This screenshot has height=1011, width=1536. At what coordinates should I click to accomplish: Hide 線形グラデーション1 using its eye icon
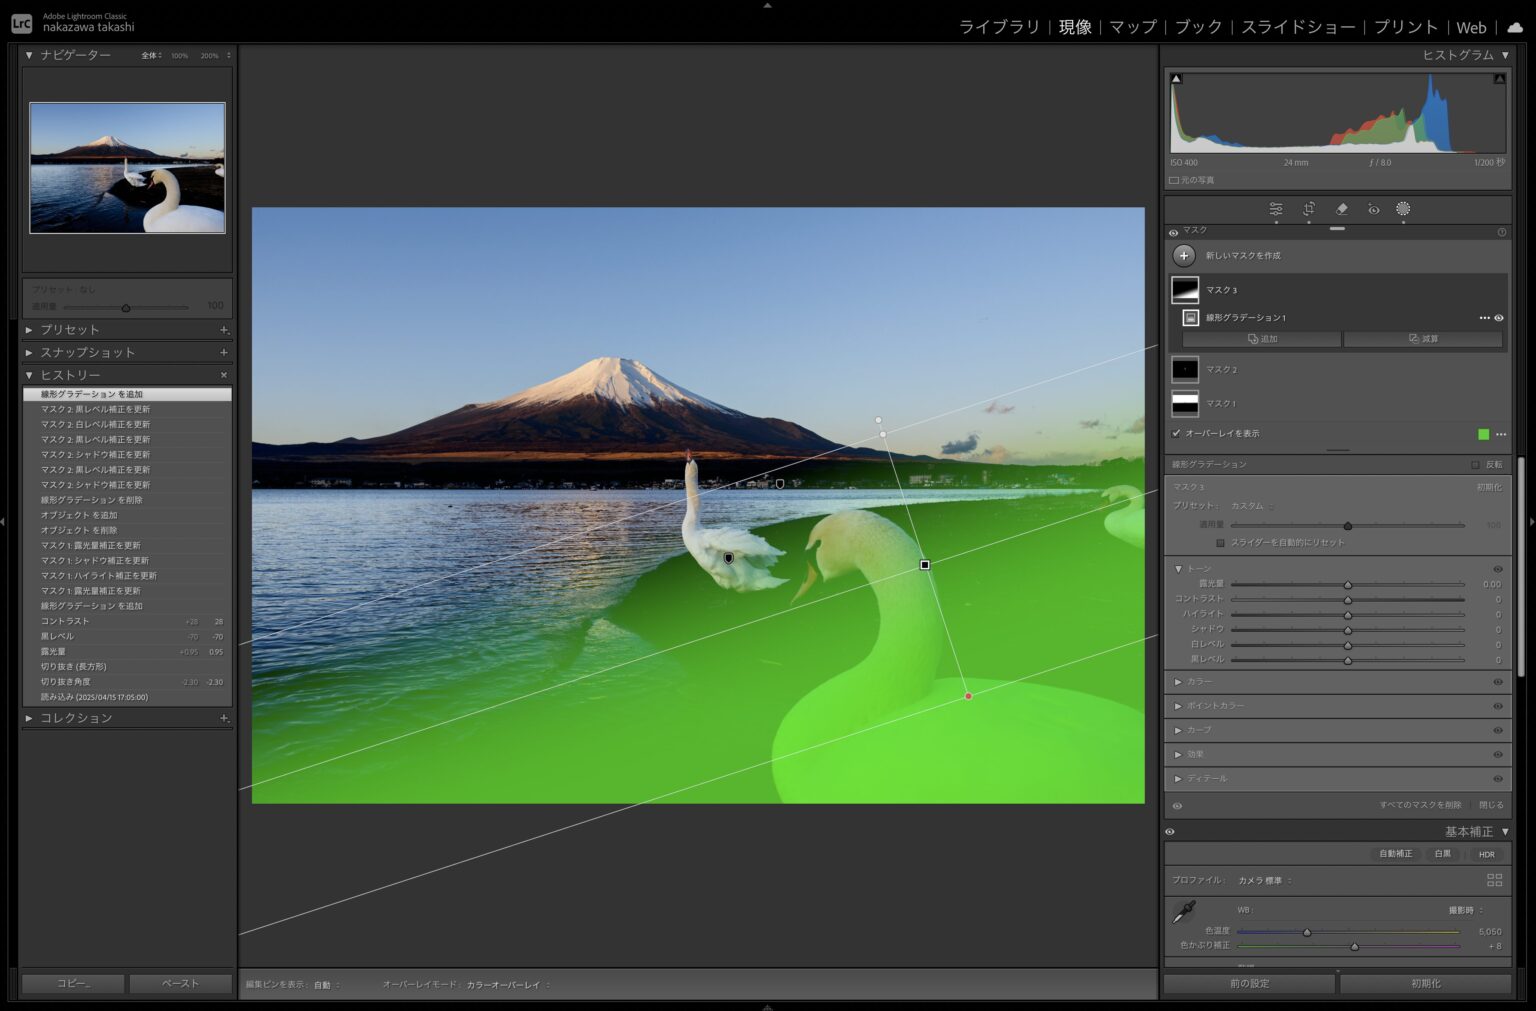[x=1499, y=318]
